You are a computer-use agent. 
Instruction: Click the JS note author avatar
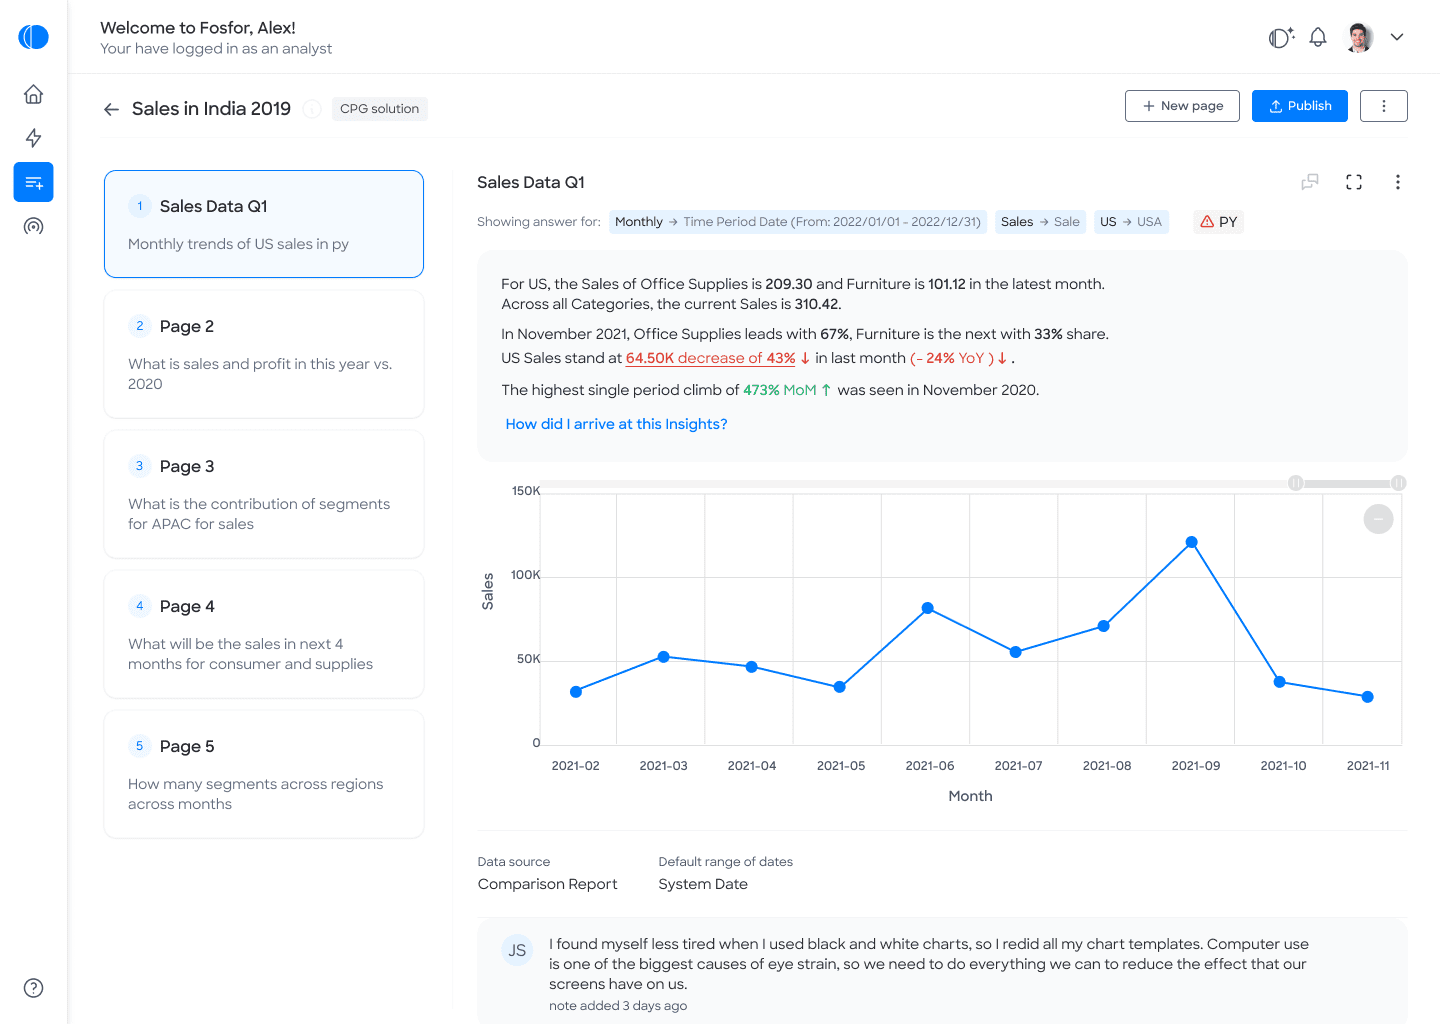(x=517, y=950)
